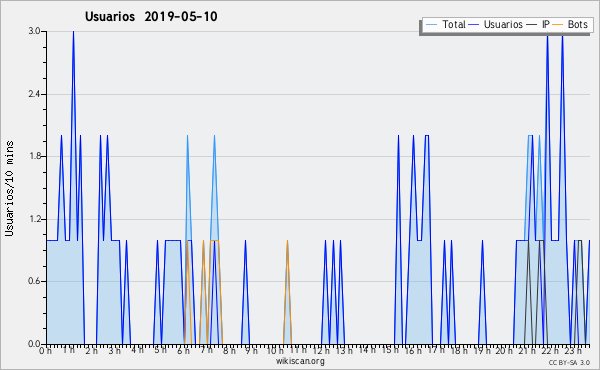Click the '21 h' x-axis label

(528, 351)
